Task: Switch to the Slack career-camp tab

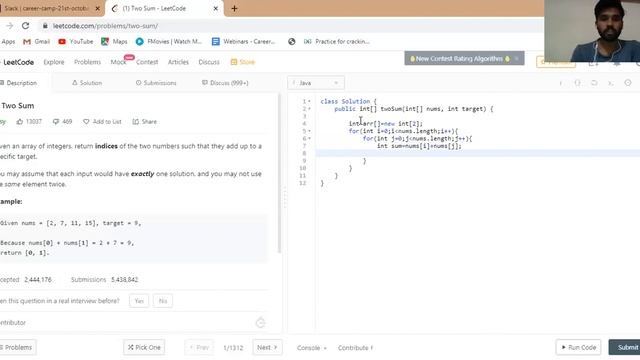Action: click(x=47, y=8)
